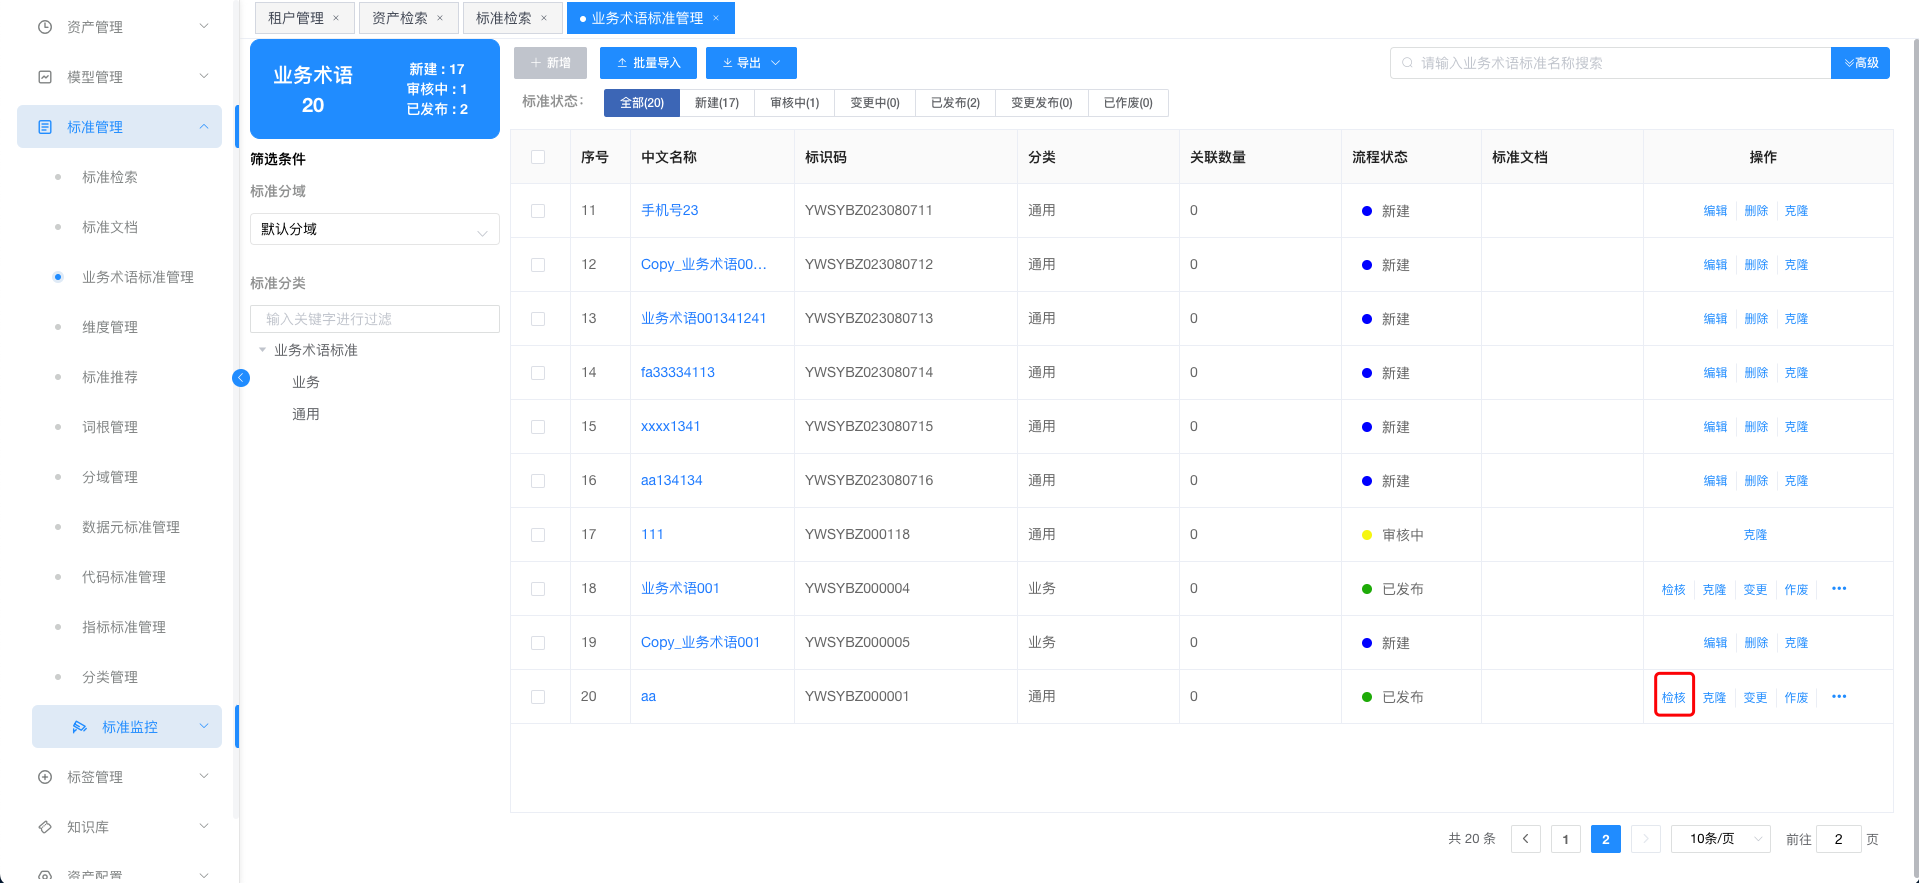
Task: Change page size 10条/页 dropdown
Action: tap(1720, 839)
